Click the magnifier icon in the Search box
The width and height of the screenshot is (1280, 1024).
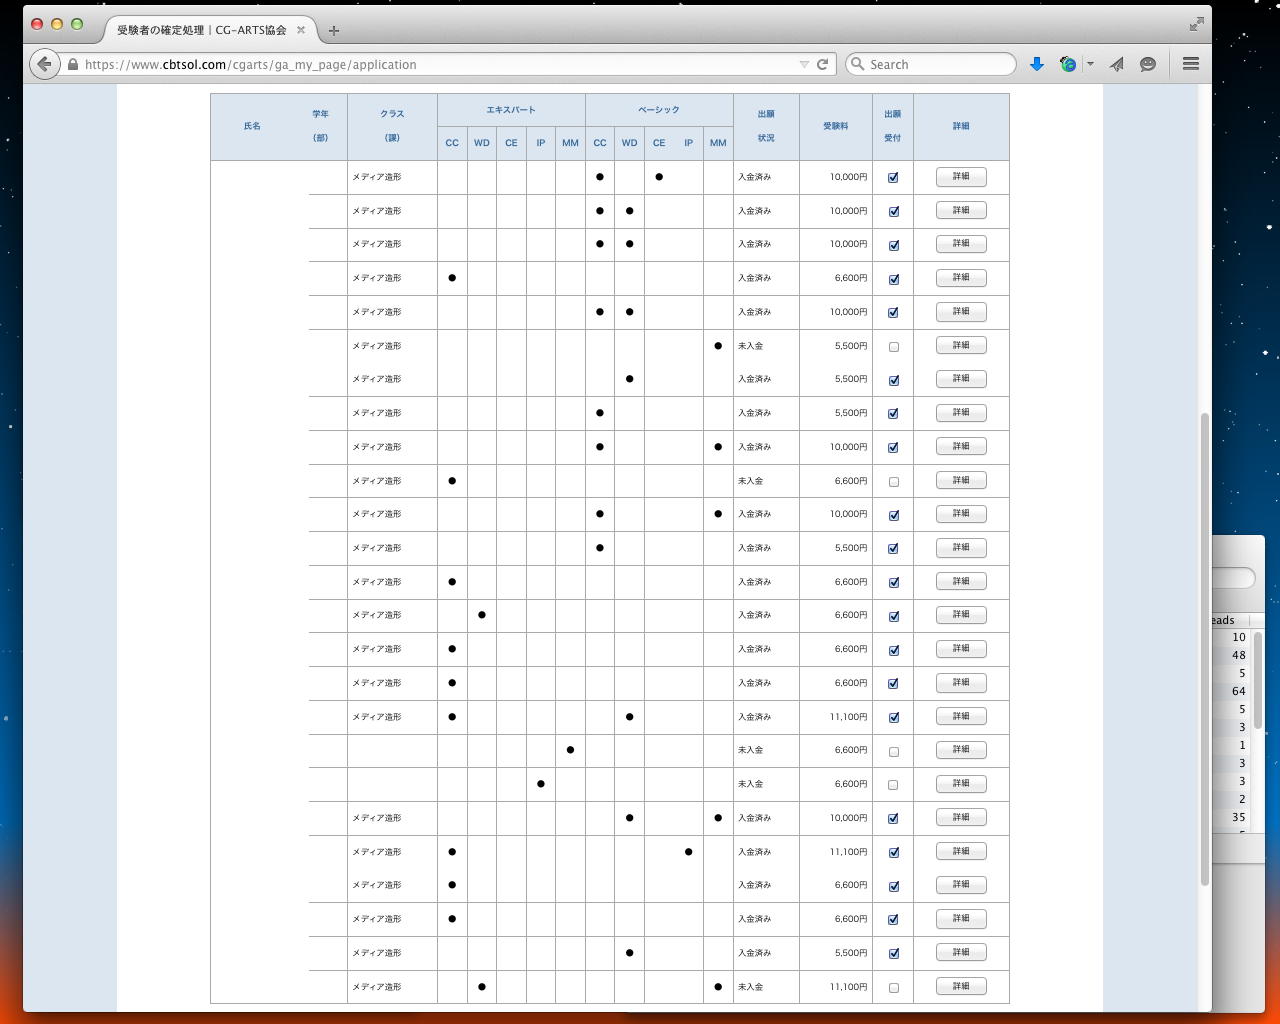pos(857,64)
